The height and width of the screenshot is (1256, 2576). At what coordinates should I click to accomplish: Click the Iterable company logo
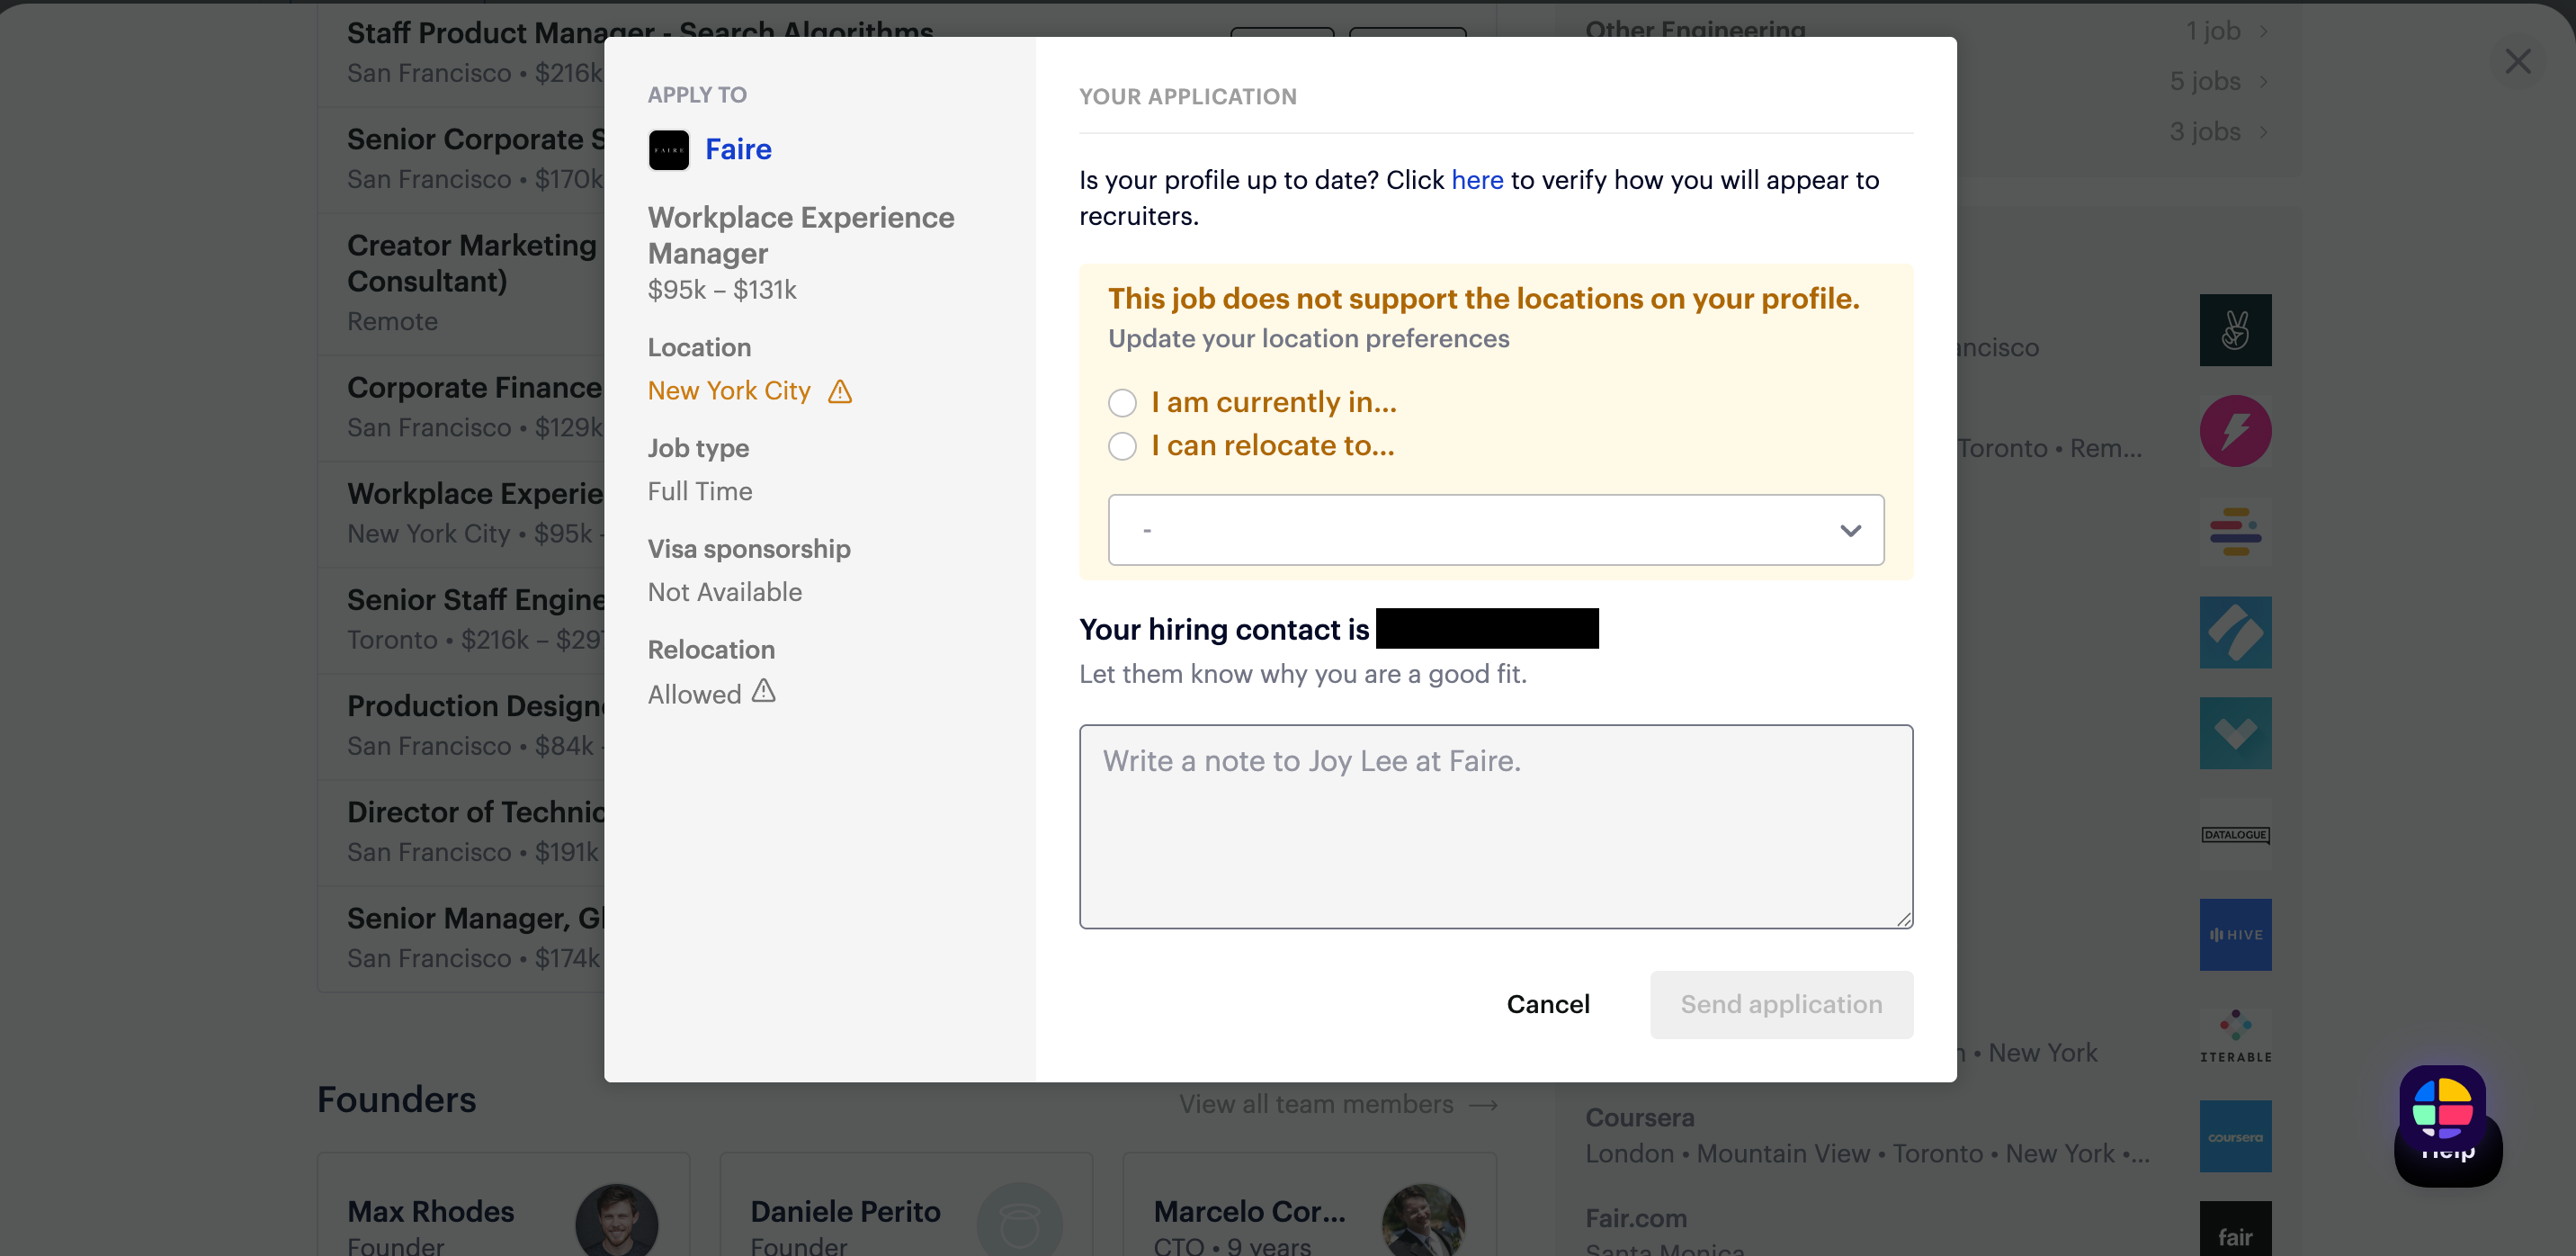tap(2234, 1035)
